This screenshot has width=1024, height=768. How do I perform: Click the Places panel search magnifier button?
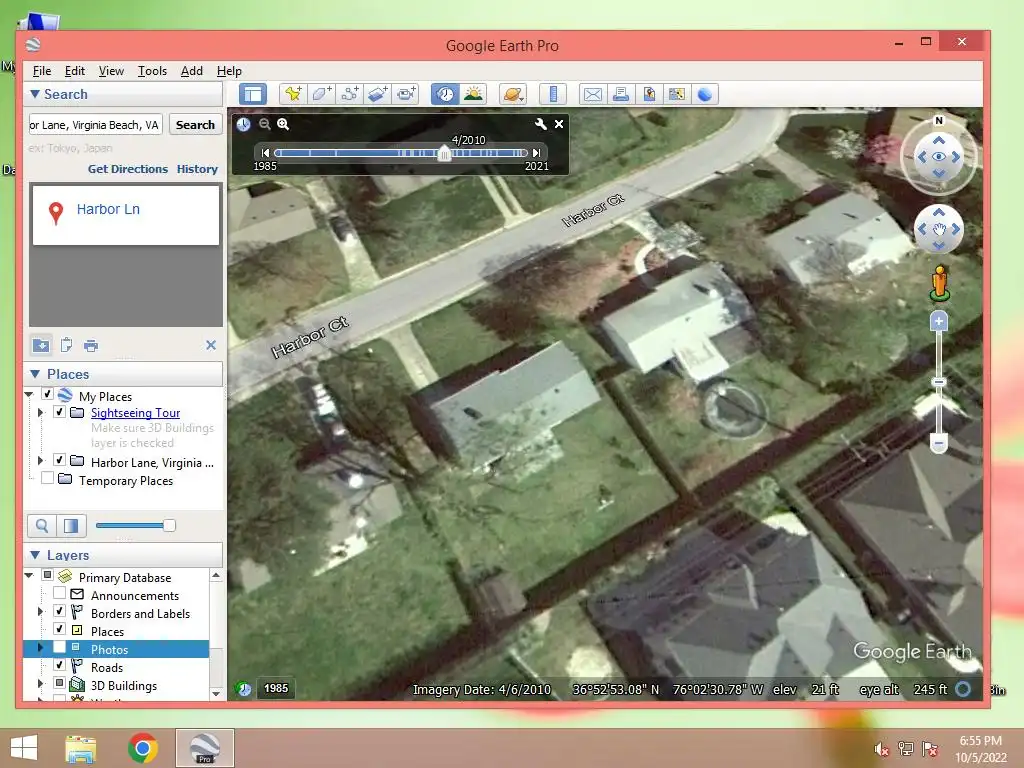point(42,526)
